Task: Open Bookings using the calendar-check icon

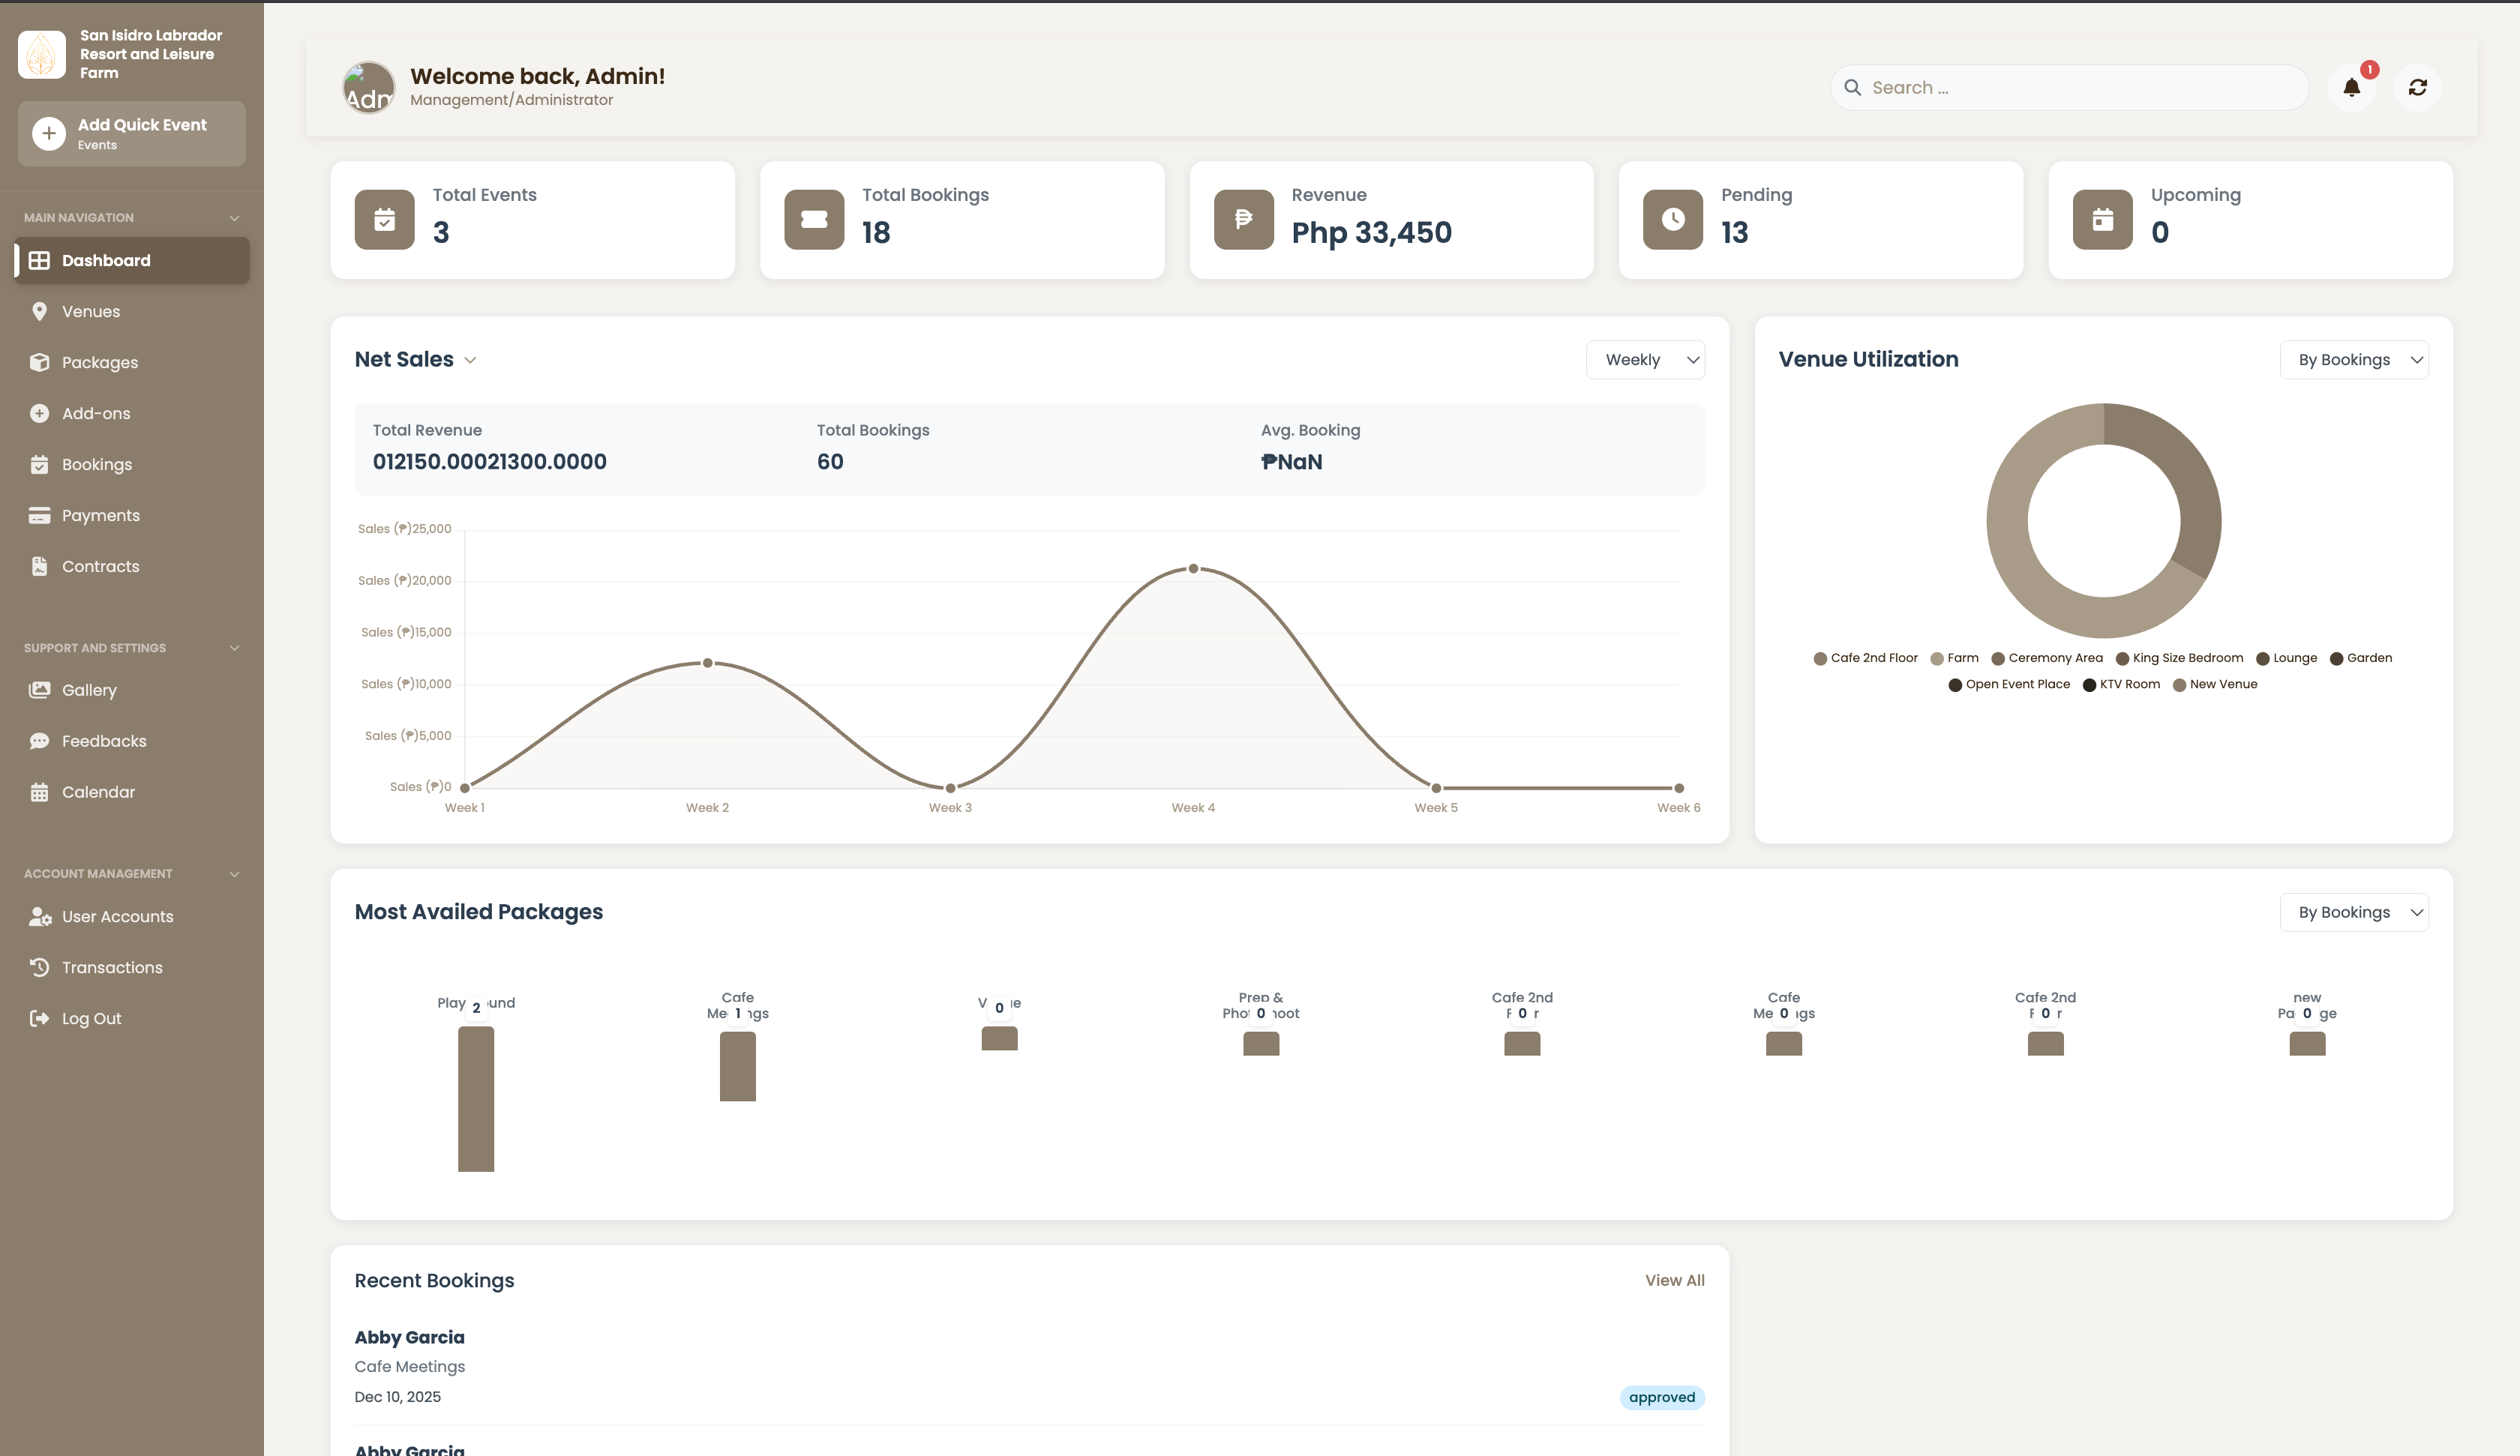Action: point(40,464)
